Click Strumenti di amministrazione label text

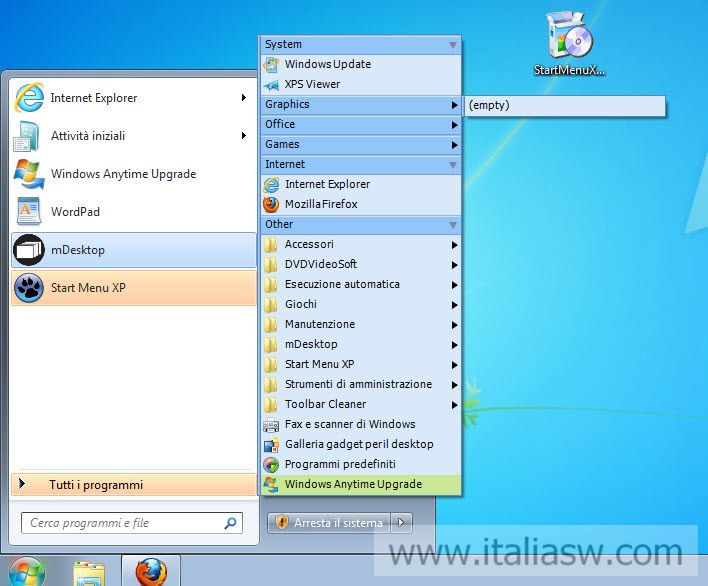pos(359,384)
